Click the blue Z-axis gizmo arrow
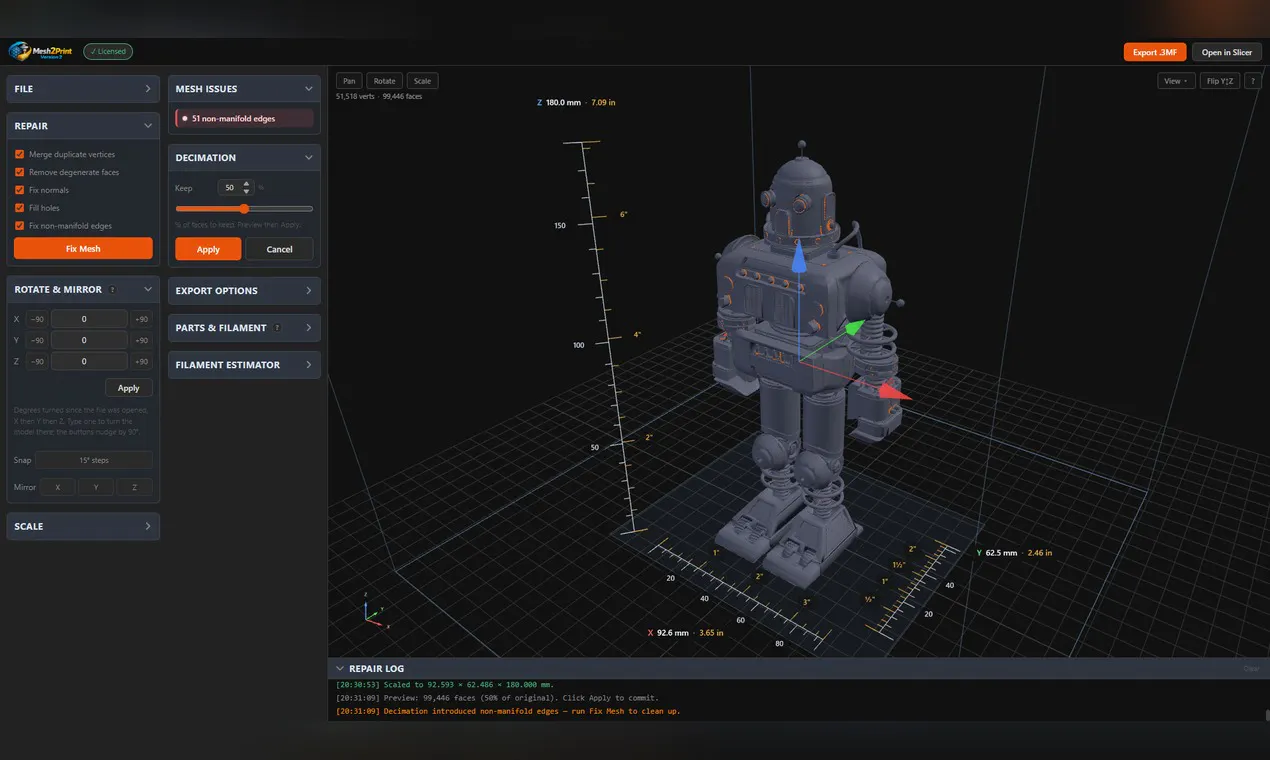 tap(798, 260)
